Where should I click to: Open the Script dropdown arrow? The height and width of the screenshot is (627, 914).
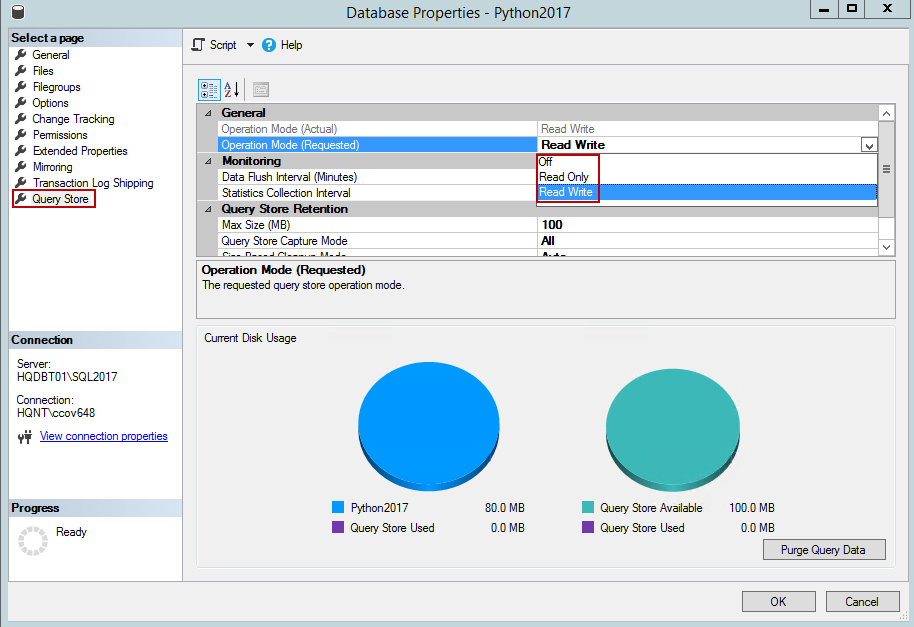pyautogui.click(x=250, y=45)
